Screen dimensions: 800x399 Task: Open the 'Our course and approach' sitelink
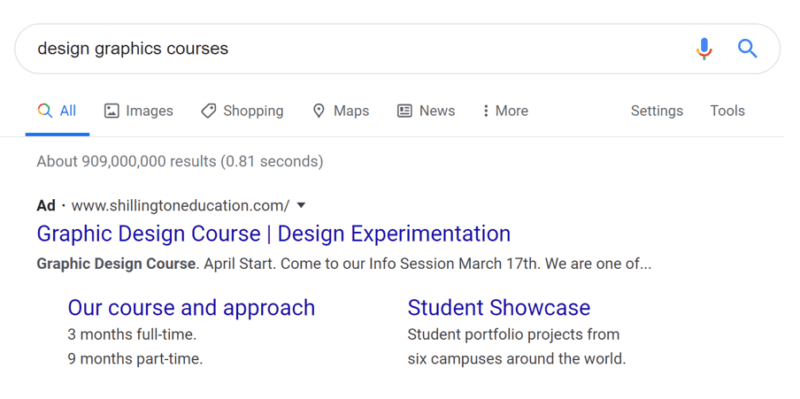[191, 308]
